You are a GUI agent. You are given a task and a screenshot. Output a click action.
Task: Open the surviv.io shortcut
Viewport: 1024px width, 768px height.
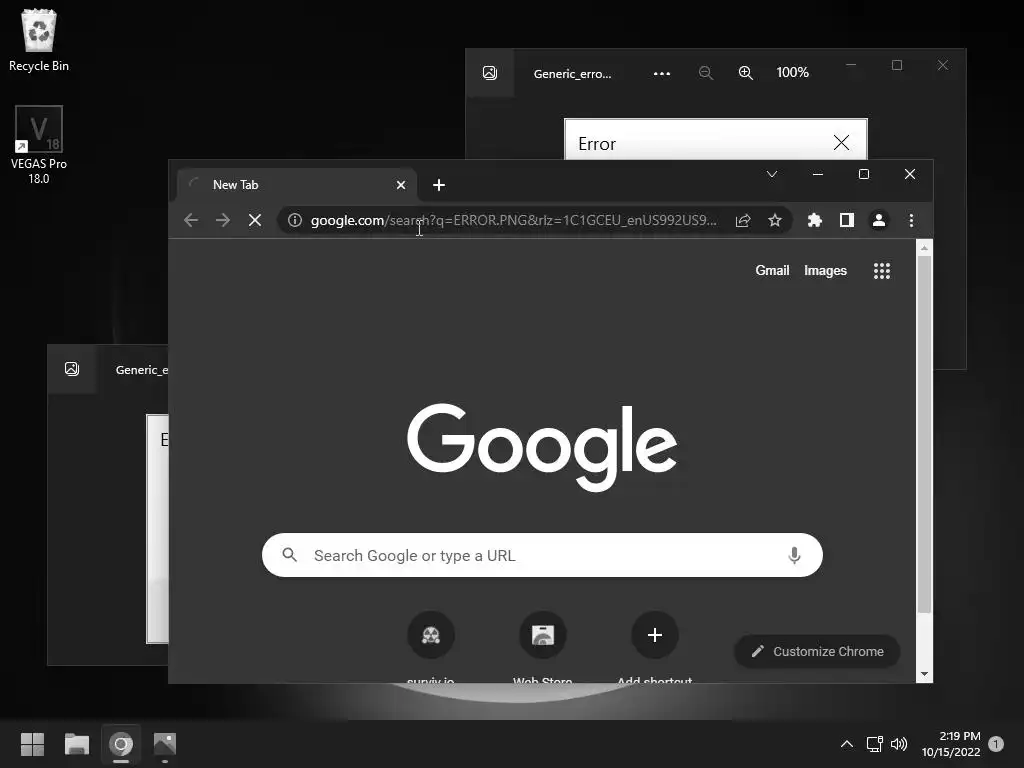pyautogui.click(x=430, y=646)
